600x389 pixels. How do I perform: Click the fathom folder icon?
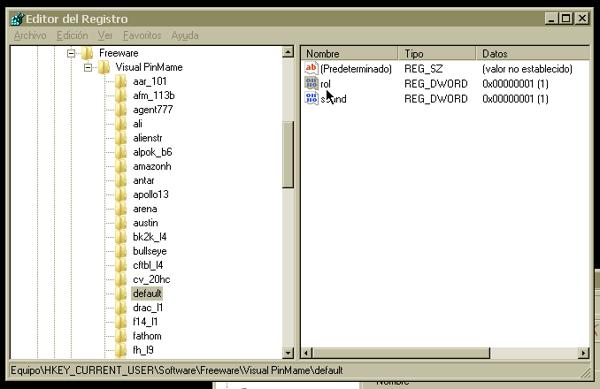coord(121,336)
